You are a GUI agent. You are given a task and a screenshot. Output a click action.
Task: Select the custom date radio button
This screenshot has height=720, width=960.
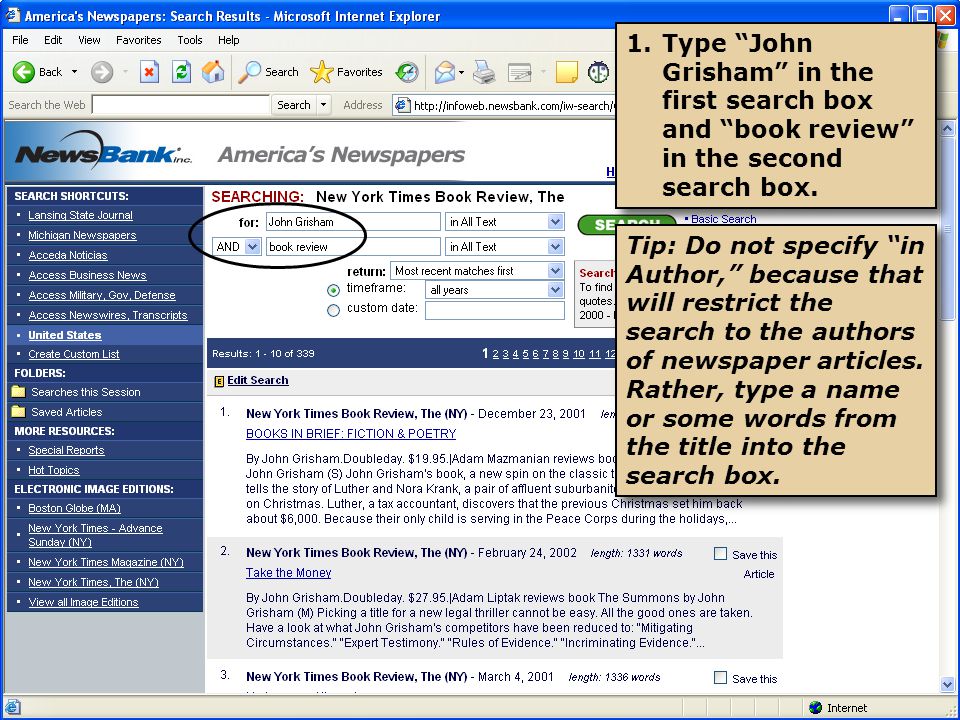pyautogui.click(x=333, y=310)
